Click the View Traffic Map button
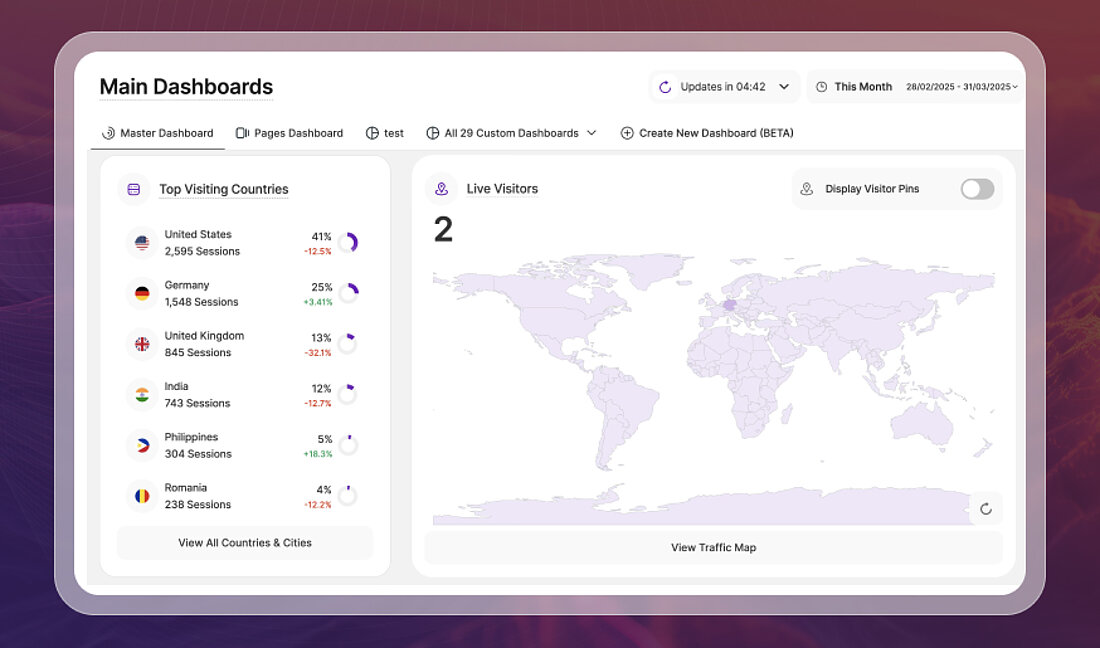This screenshot has height=648, width=1100. [713, 548]
